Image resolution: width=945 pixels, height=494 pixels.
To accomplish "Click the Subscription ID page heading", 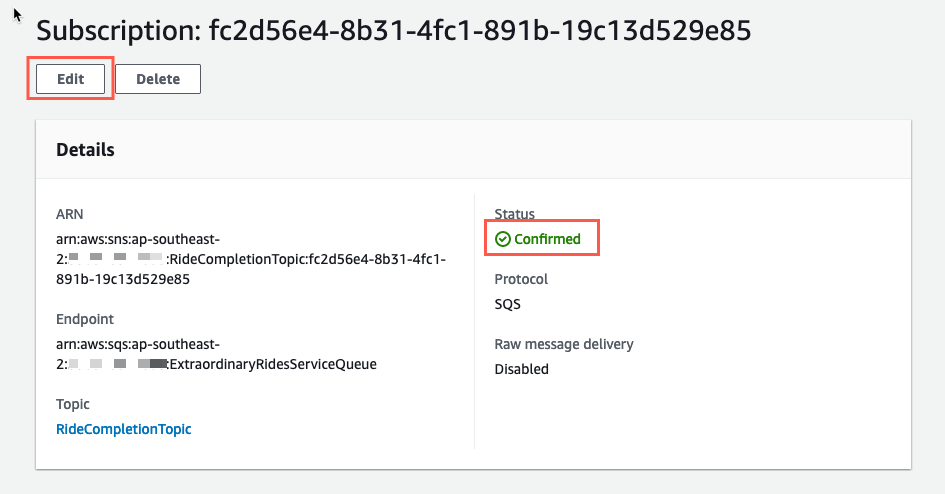I will point(394,30).
